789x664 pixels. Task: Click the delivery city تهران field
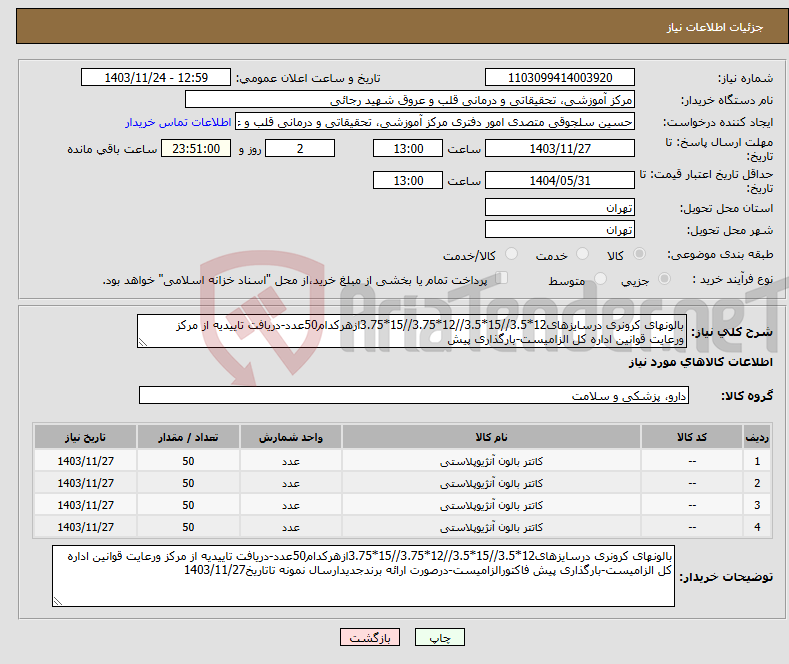pos(560,229)
